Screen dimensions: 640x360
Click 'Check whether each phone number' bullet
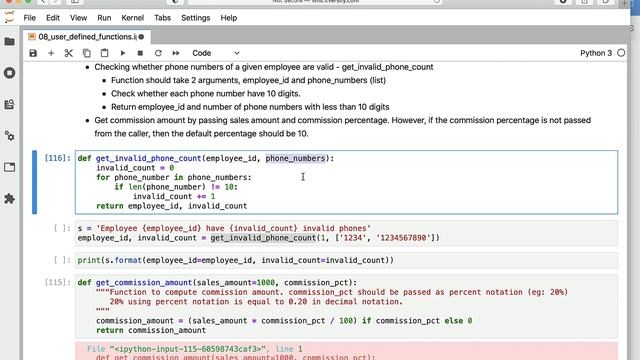point(206,93)
